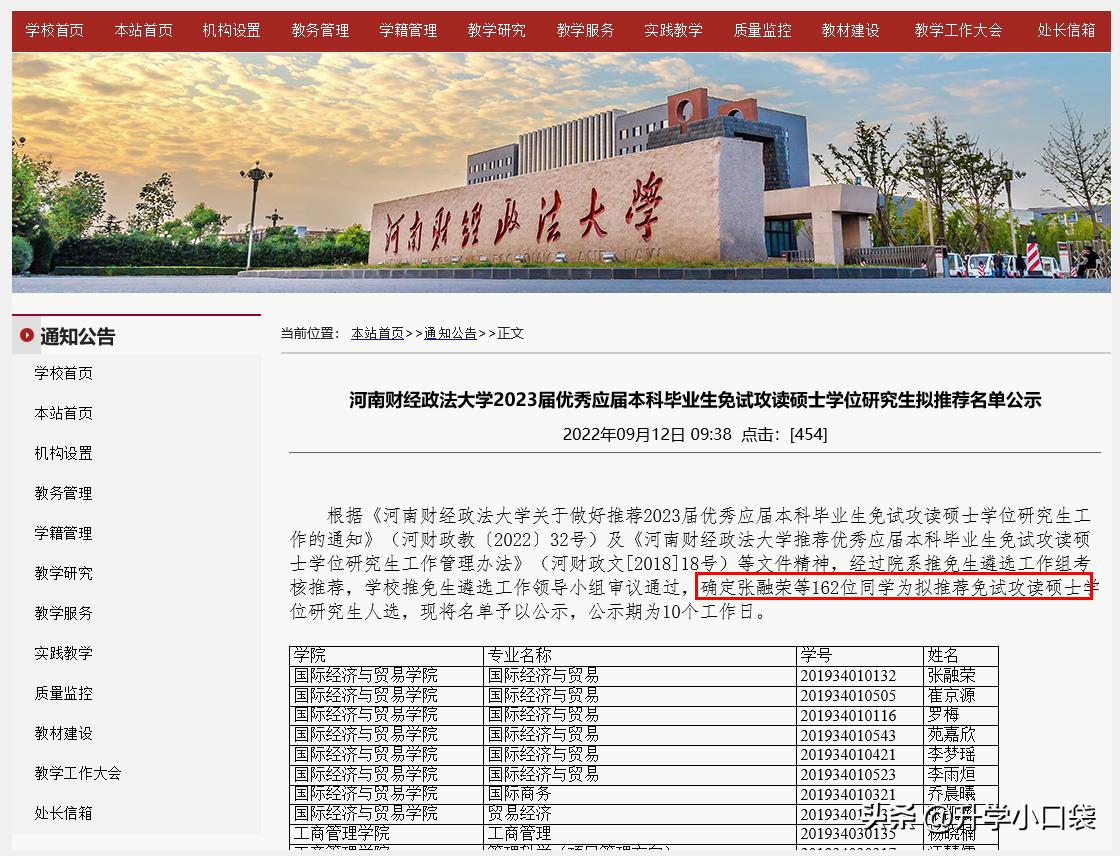This screenshot has height=856, width=1120.
Task: Click the 通知公告 sidebar heading
Action: [77, 337]
